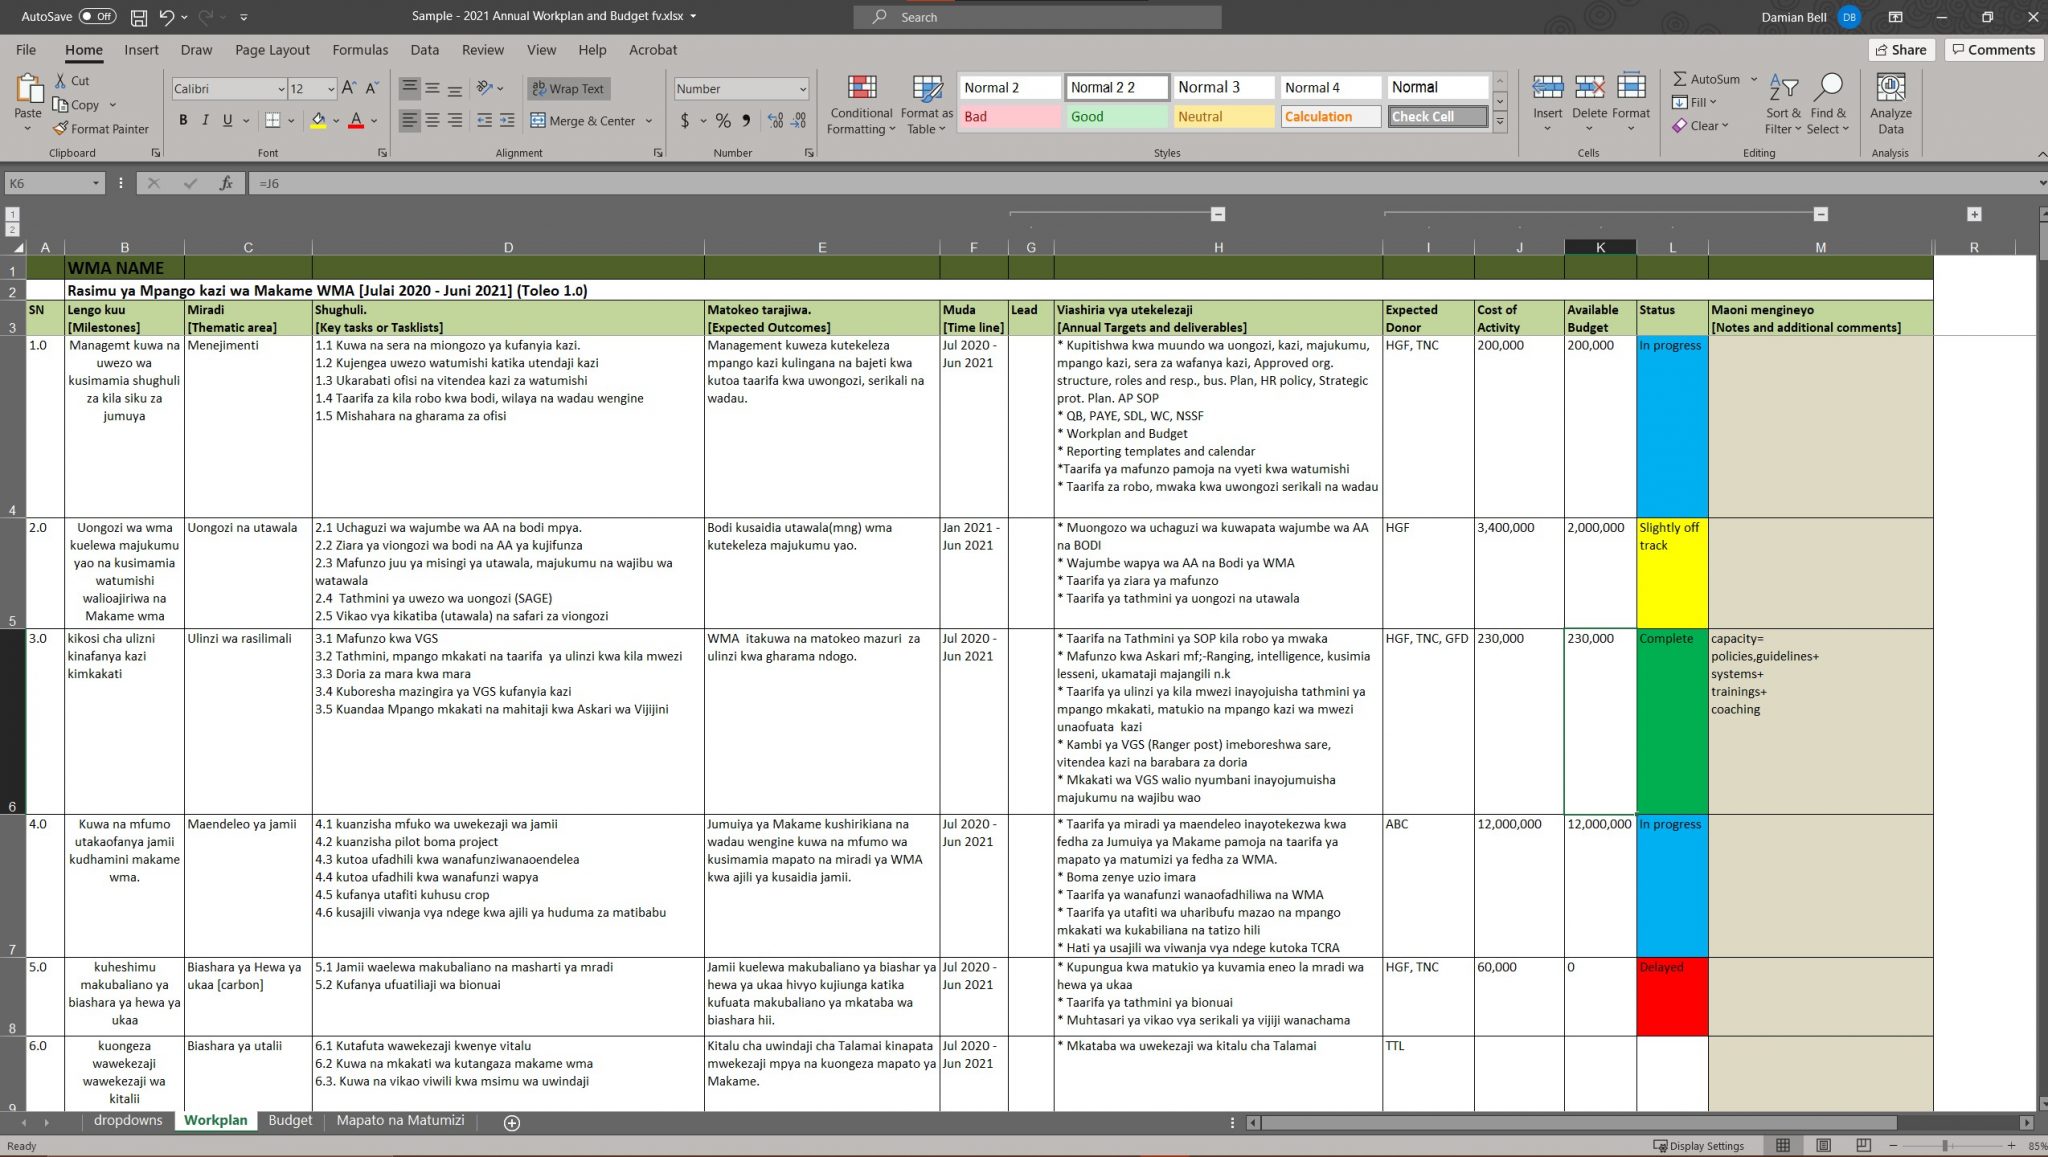
Task: Click the Format as Table icon
Action: pyautogui.click(x=927, y=89)
